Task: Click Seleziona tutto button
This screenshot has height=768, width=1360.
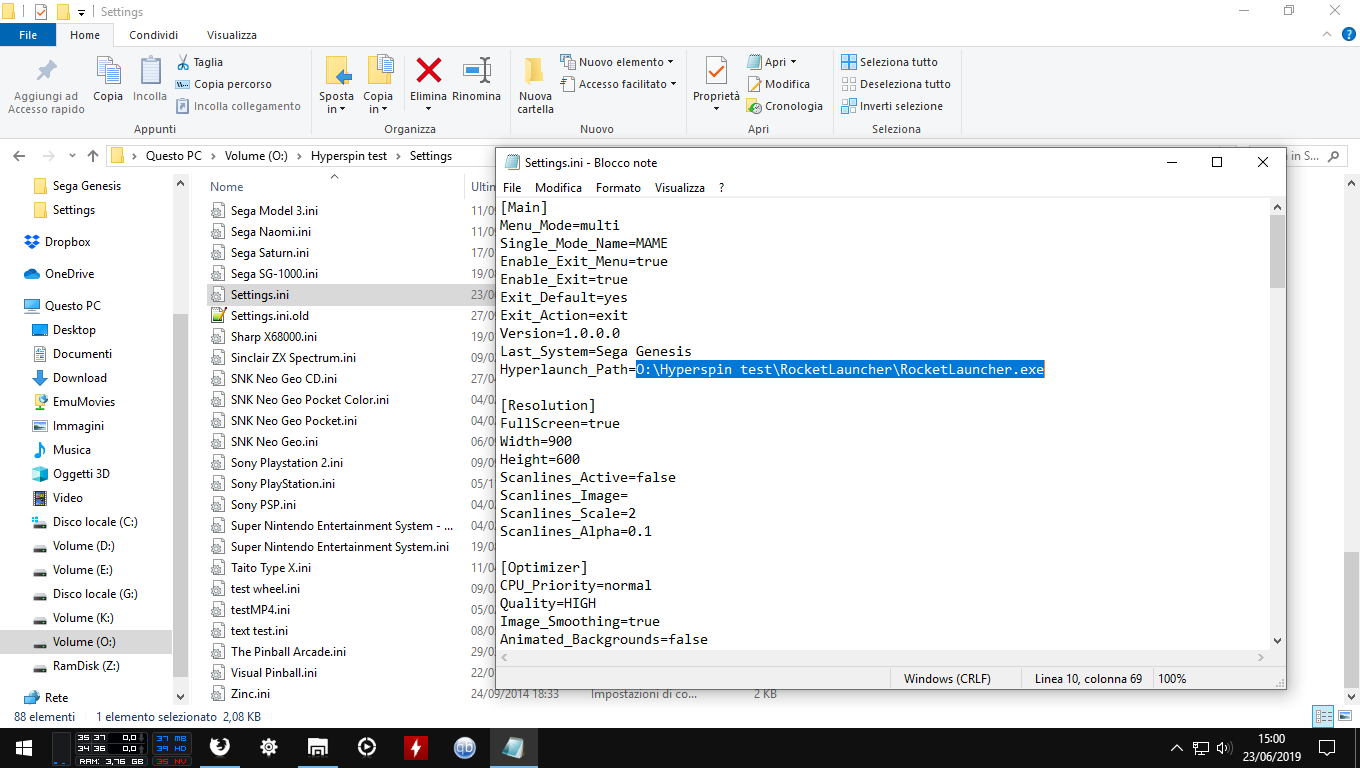Action: point(889,62)
